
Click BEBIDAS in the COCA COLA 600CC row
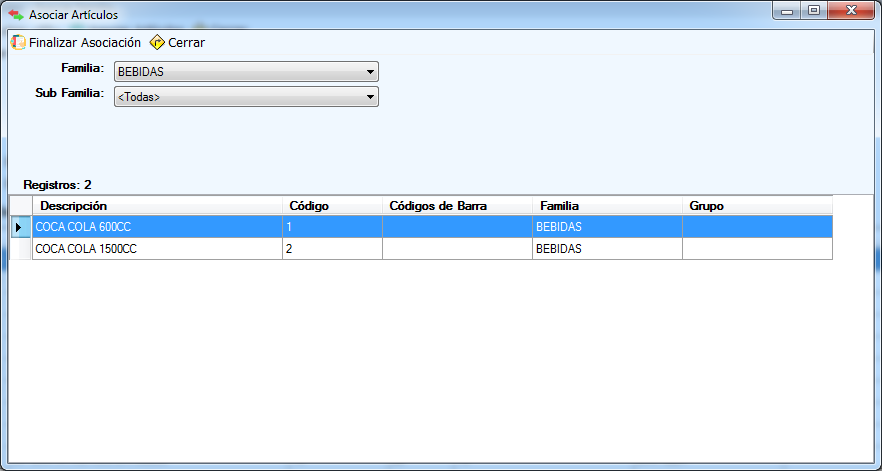pyautogui.click(x=608, y=227)
